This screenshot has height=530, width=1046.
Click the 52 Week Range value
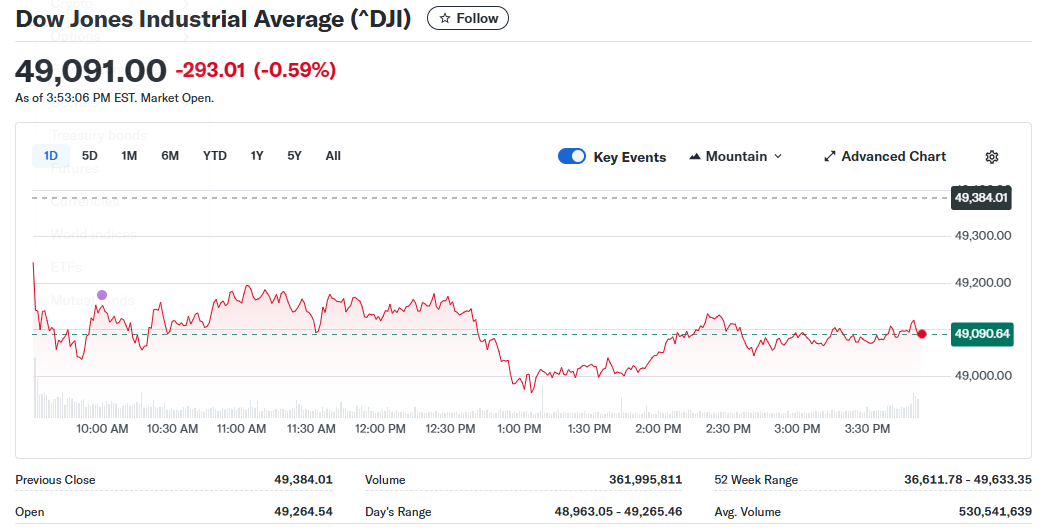click(x=968, y=480)
